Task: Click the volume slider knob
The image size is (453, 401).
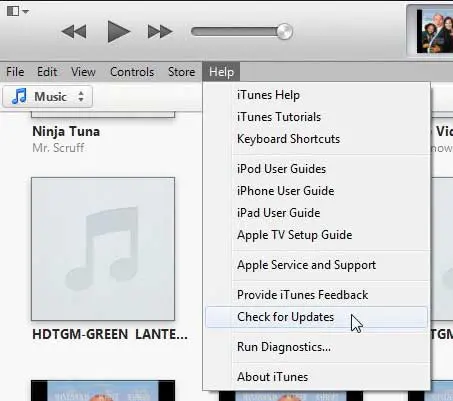Action: click(284, 32)
